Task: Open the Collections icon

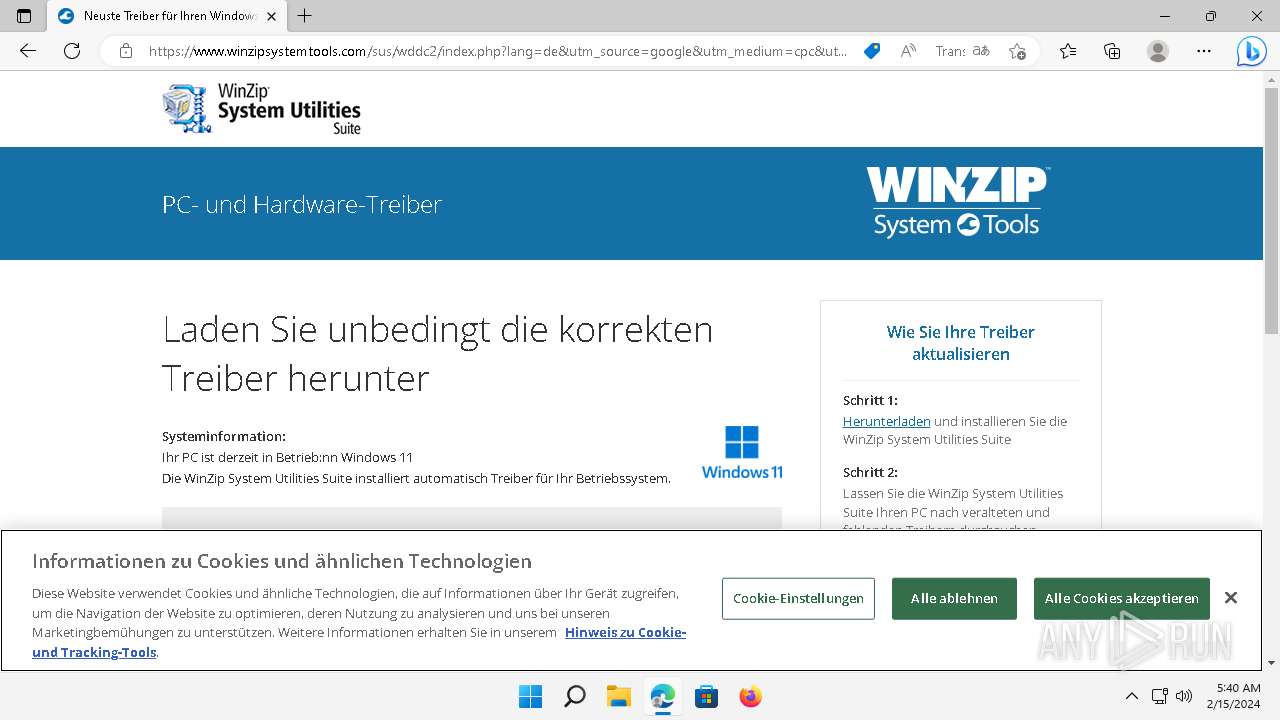Action: point(1112,51)
